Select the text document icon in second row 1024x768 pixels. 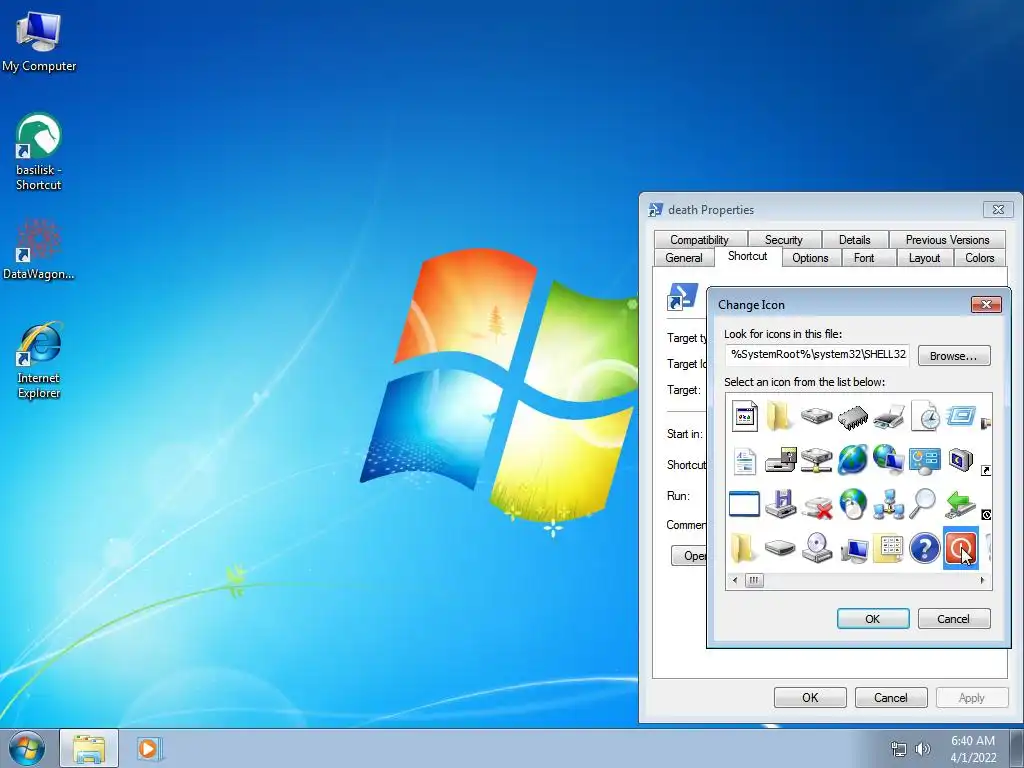pyautogui.click(x=744, y=461)
